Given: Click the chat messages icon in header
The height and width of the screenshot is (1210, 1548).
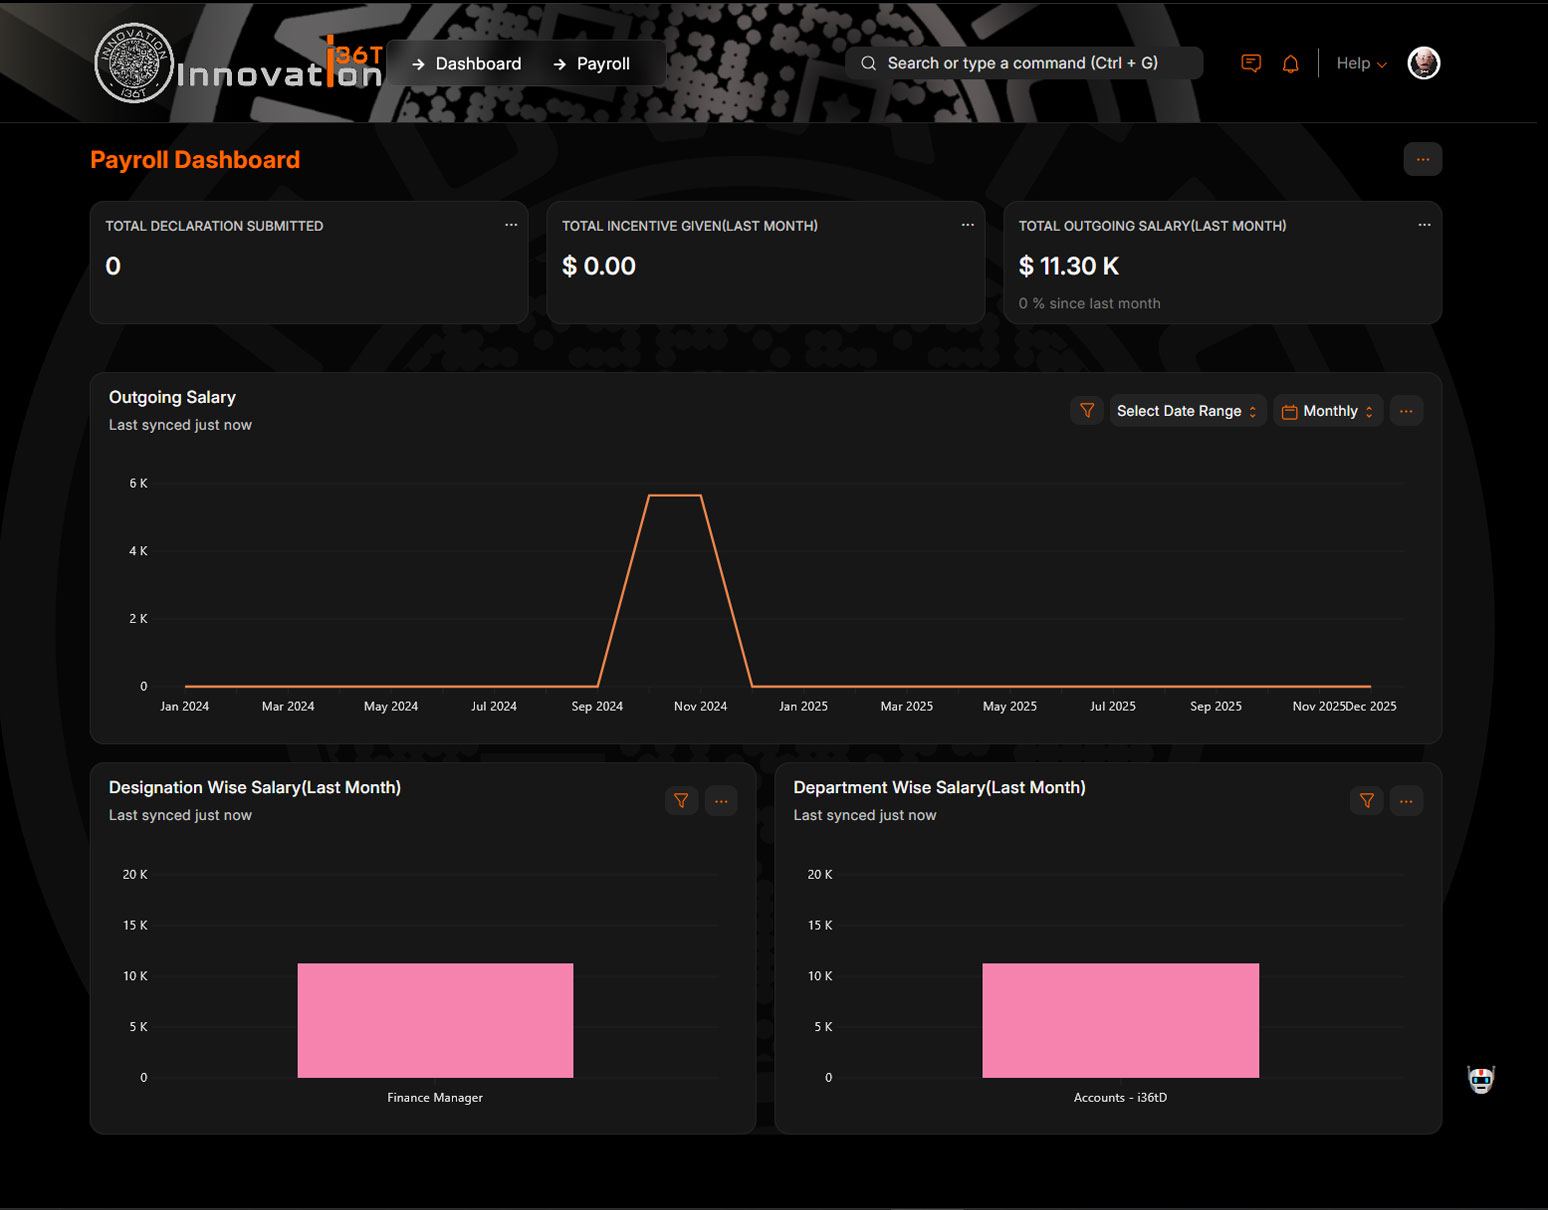Looking at the screenshot, I should pyautogui.click(x=1250, y=63).
